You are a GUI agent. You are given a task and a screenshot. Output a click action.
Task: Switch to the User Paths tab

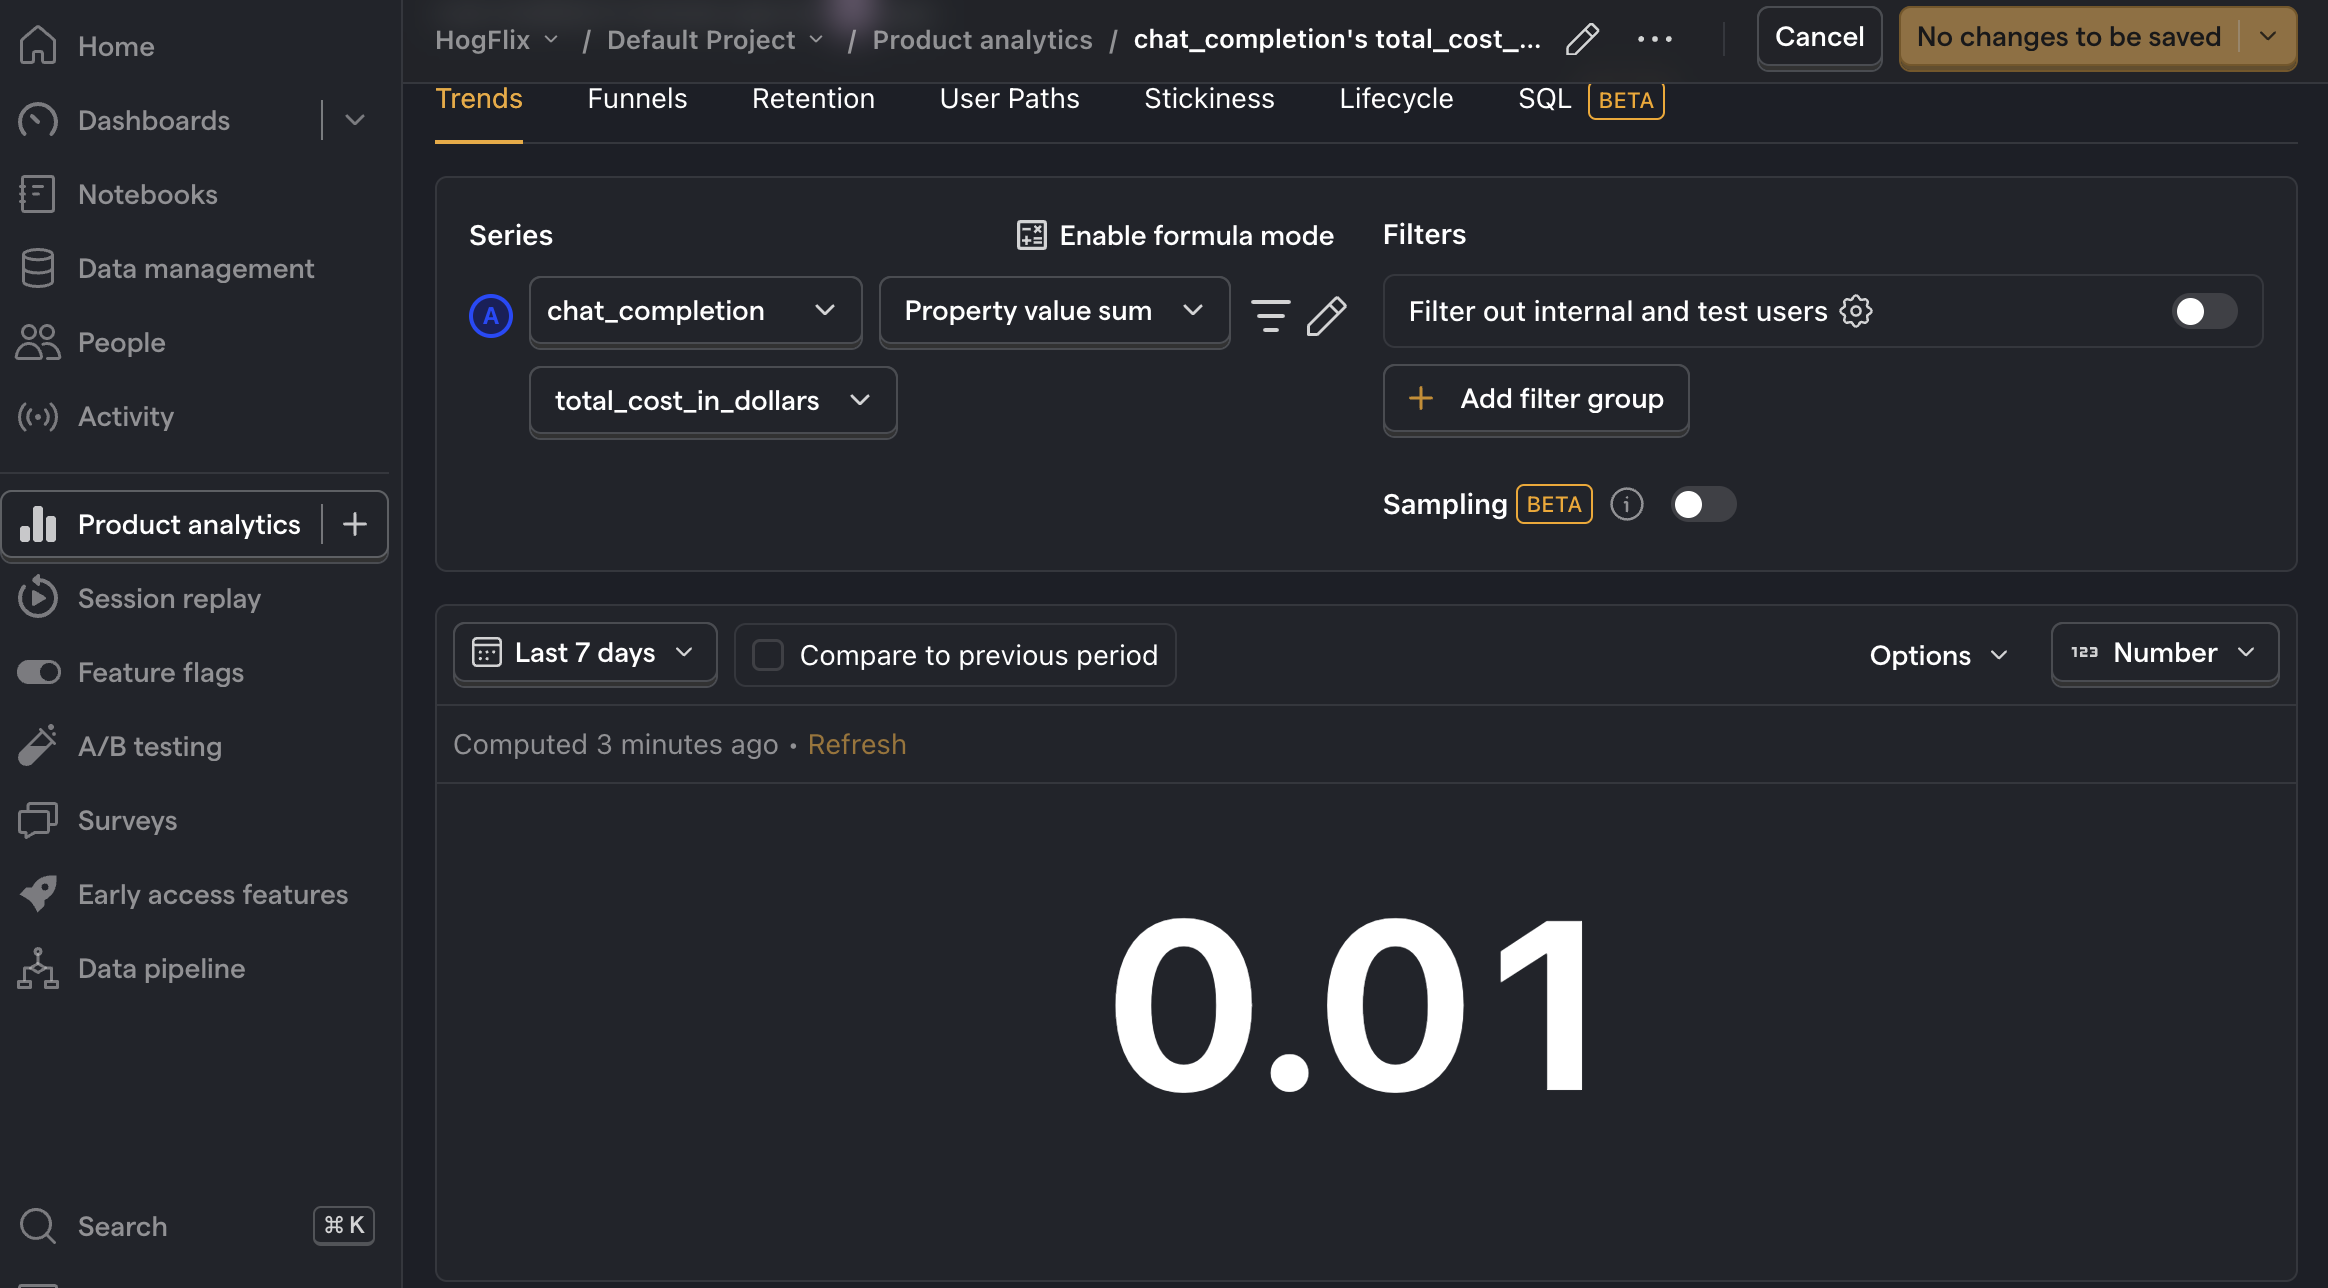[1009, 99]
